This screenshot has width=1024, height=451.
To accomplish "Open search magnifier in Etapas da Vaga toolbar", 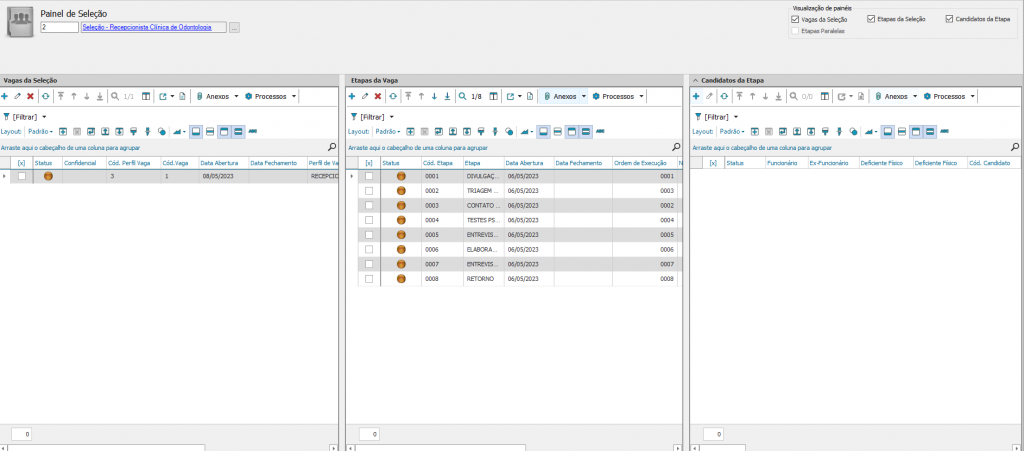I will (x=462, y=96).
